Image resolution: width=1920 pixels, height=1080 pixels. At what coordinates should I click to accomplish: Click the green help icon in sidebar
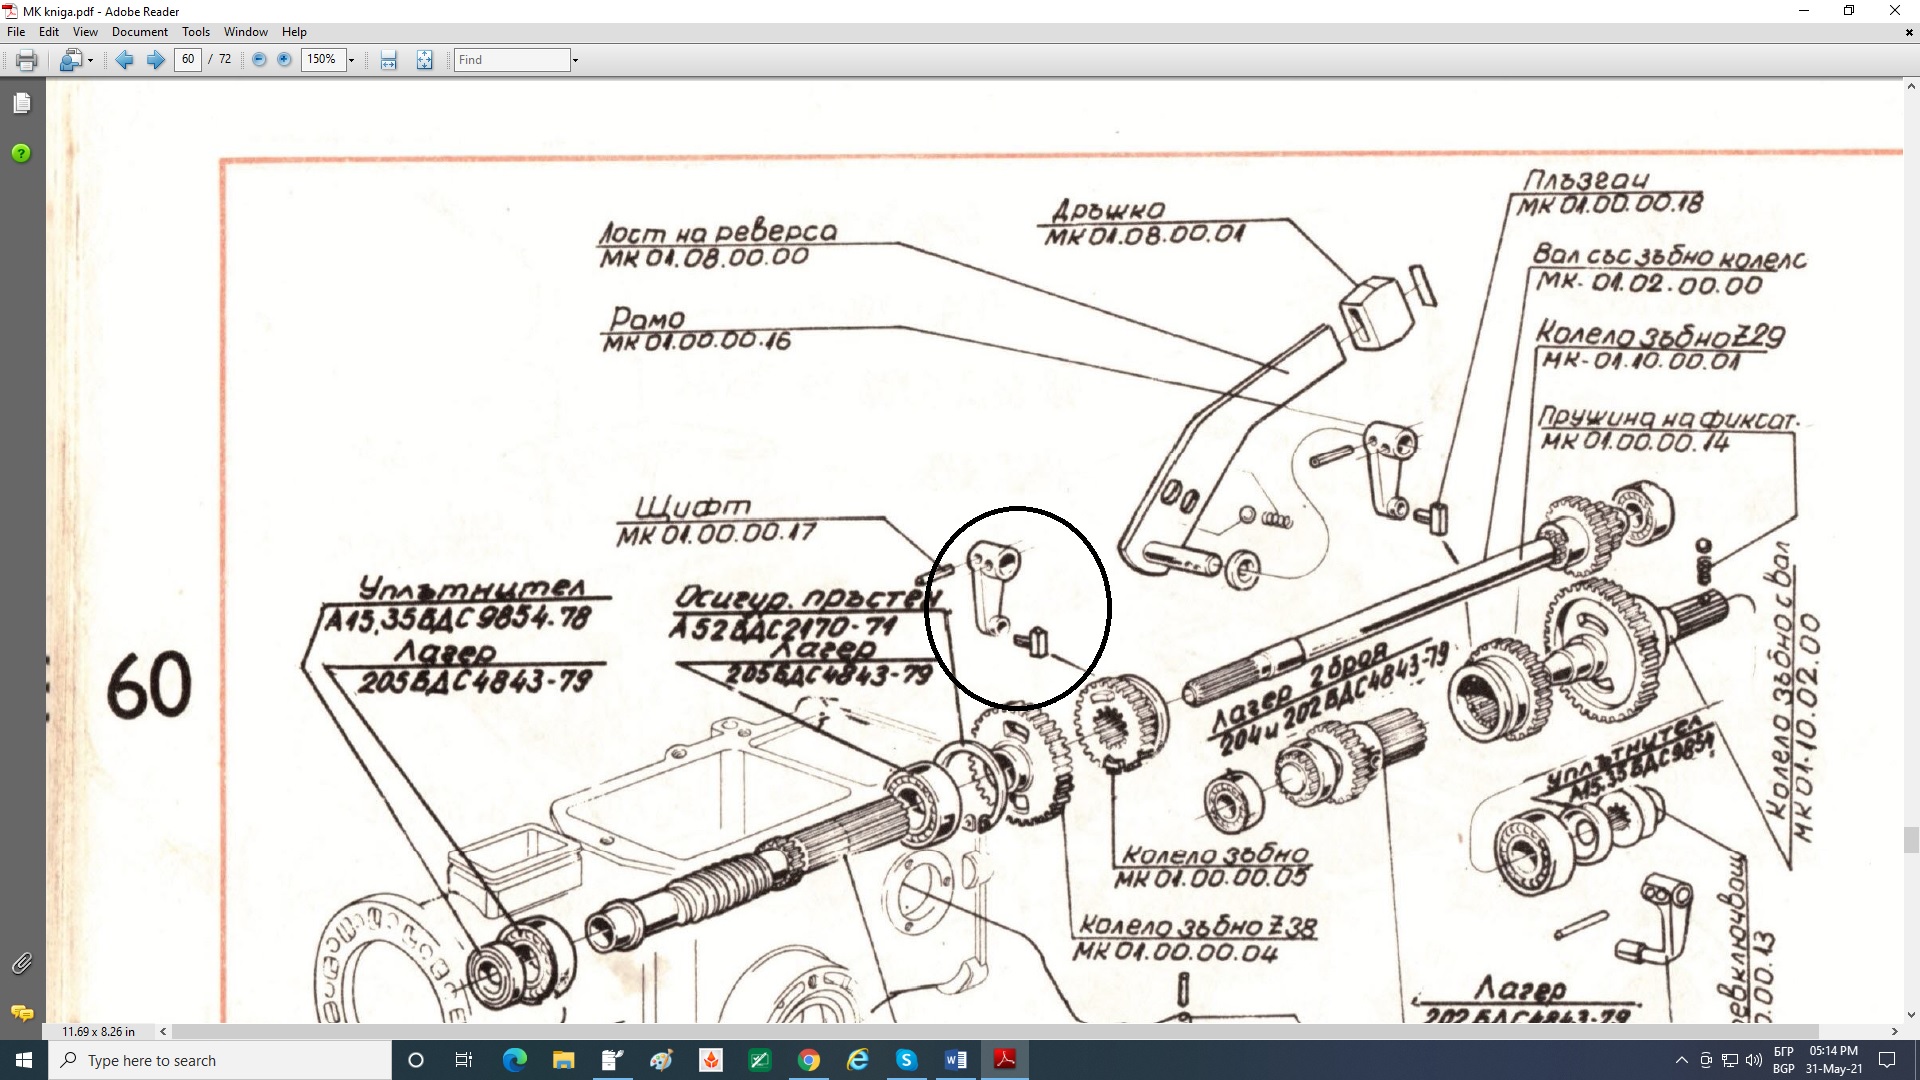21,153
